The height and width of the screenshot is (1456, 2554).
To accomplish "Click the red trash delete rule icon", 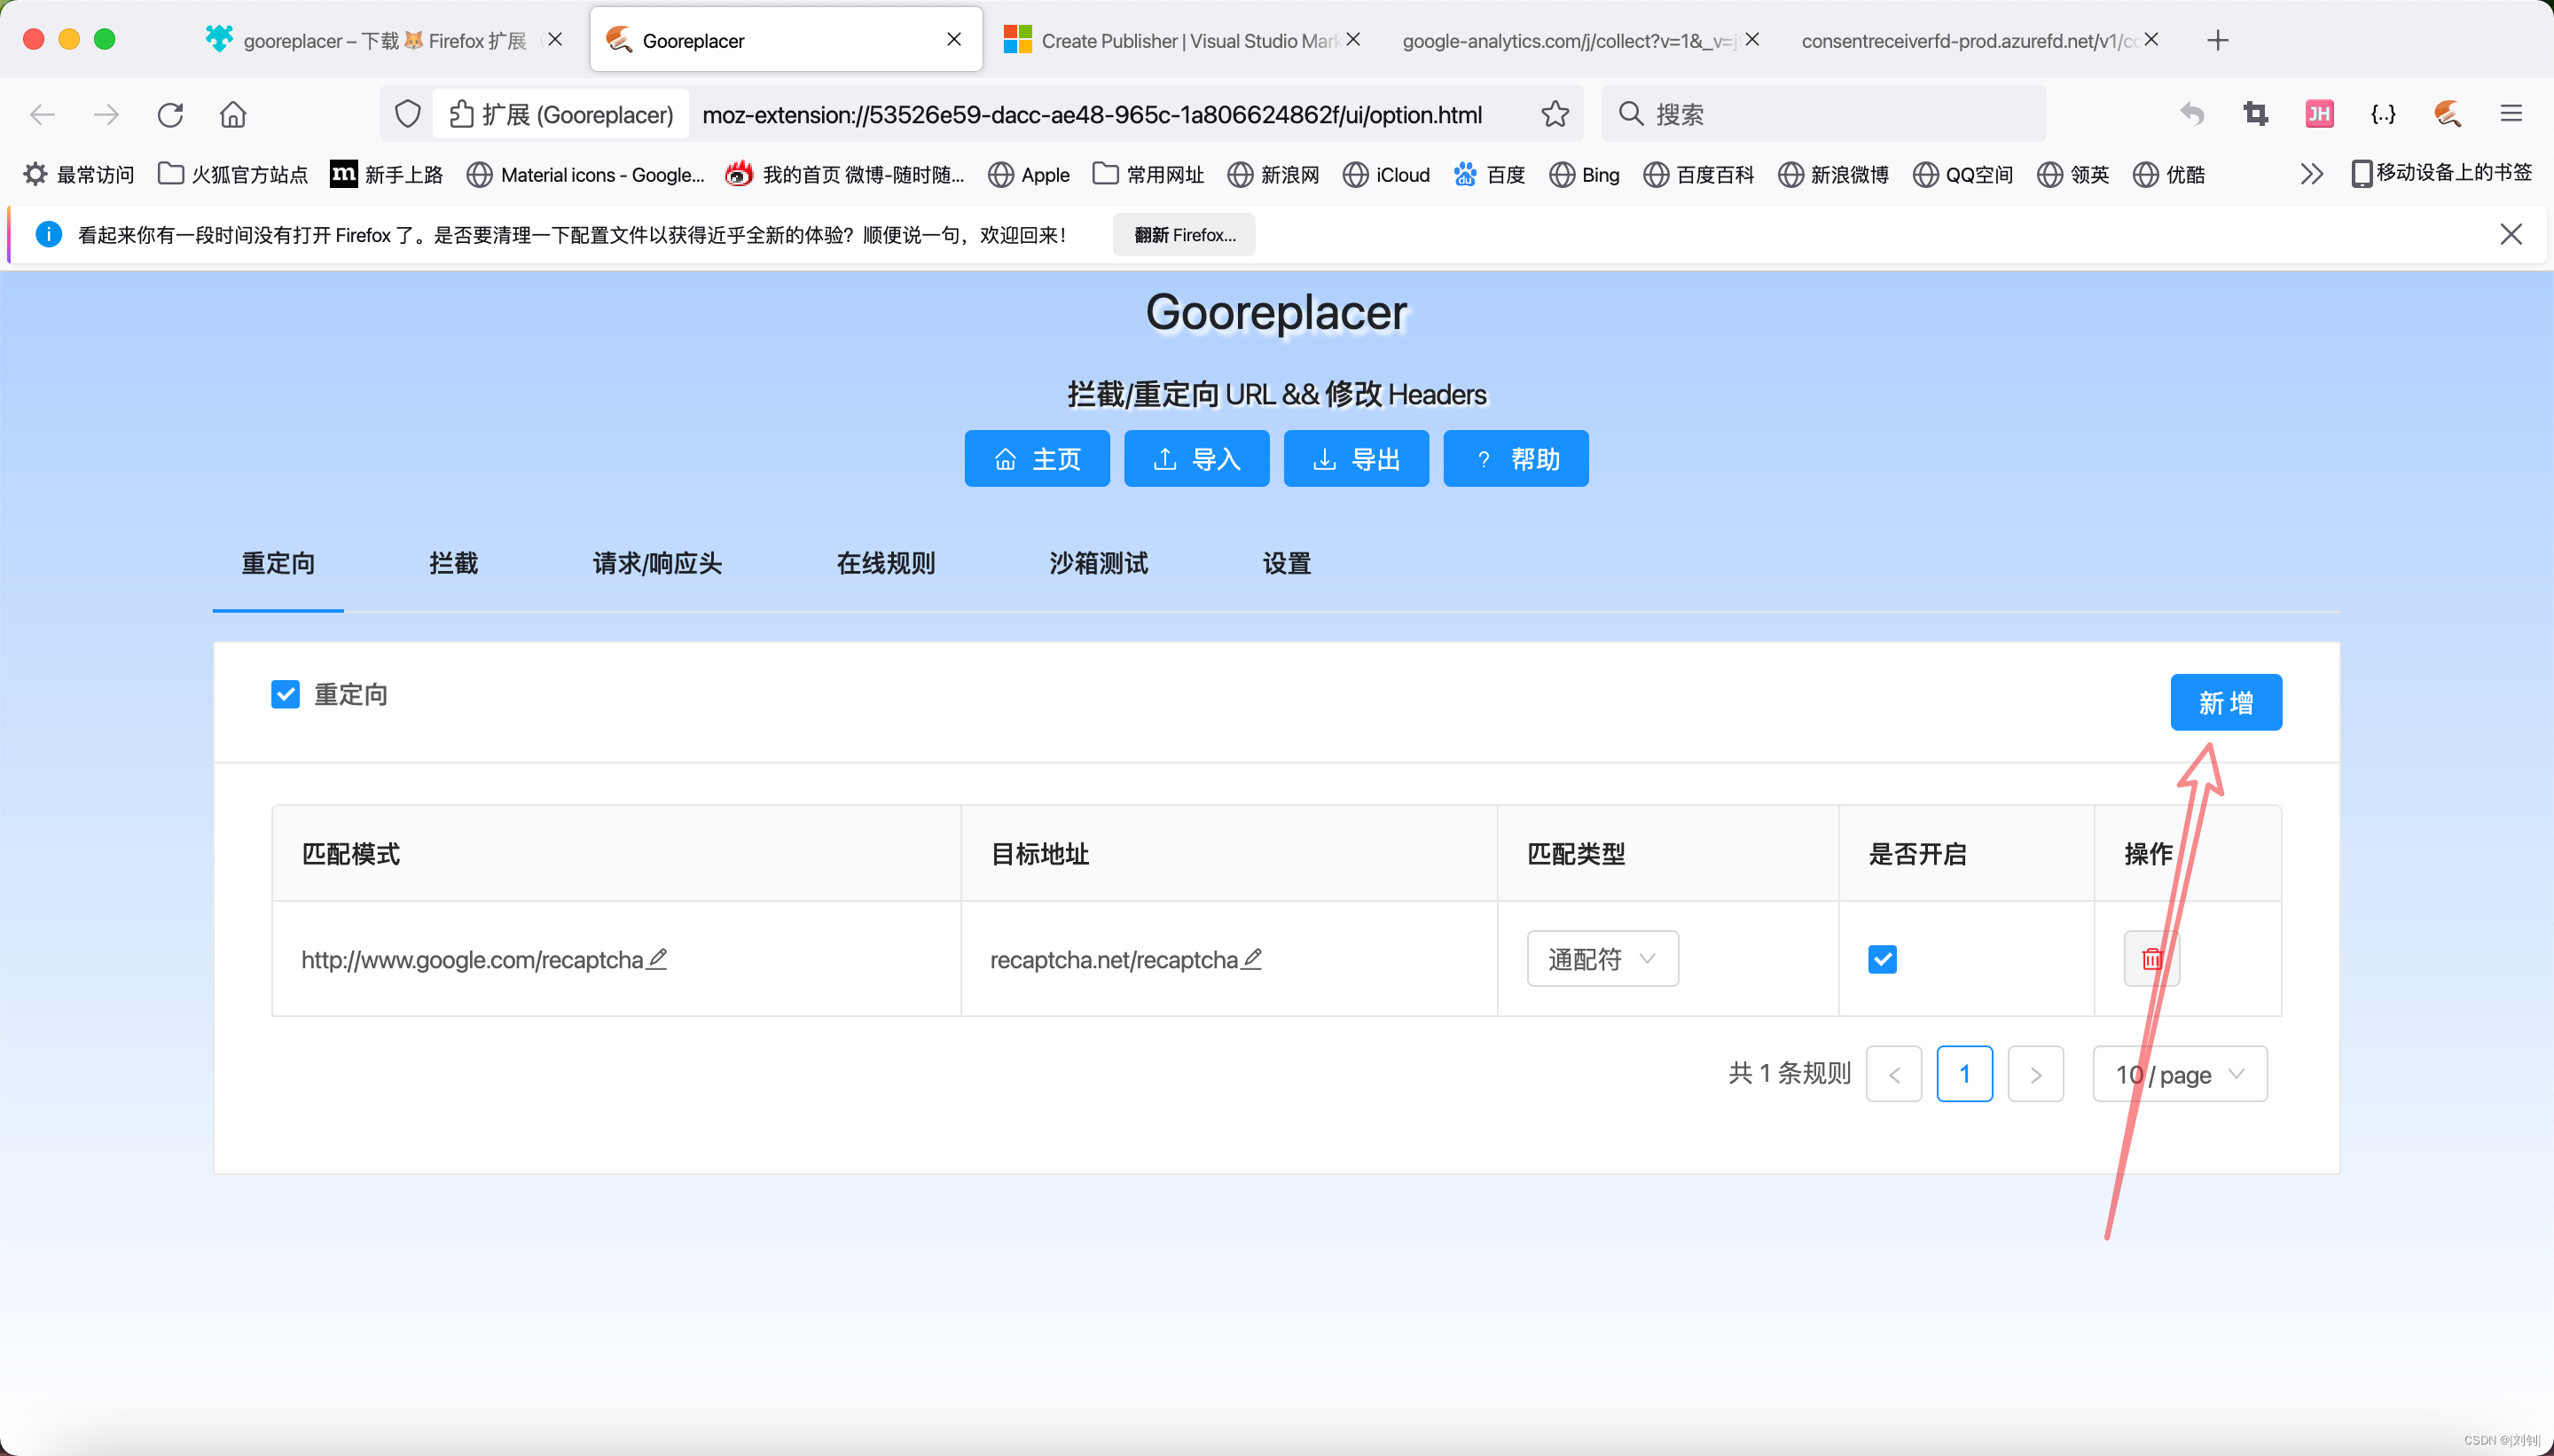I will click(x=2151, y=959).
